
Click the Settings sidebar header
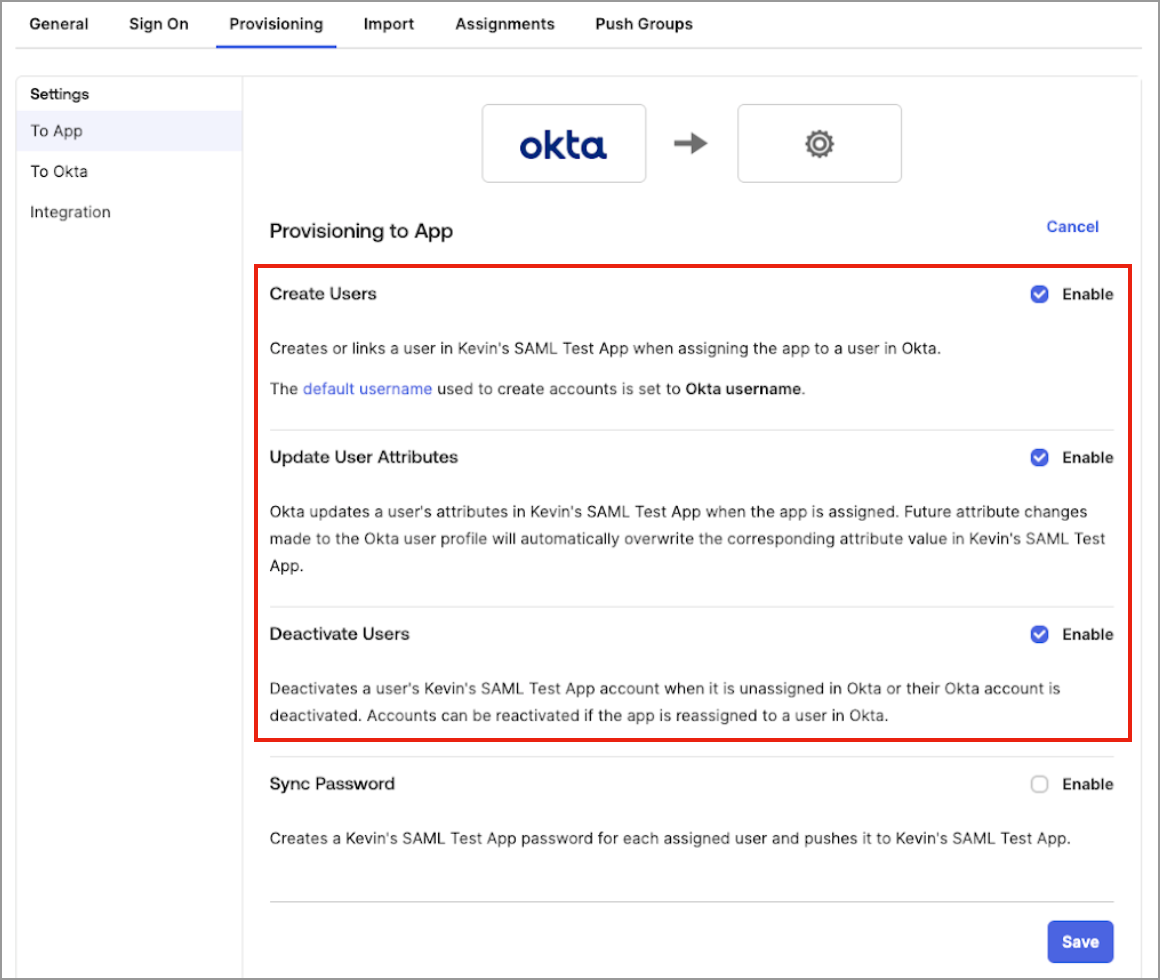[x=59, y=94]
